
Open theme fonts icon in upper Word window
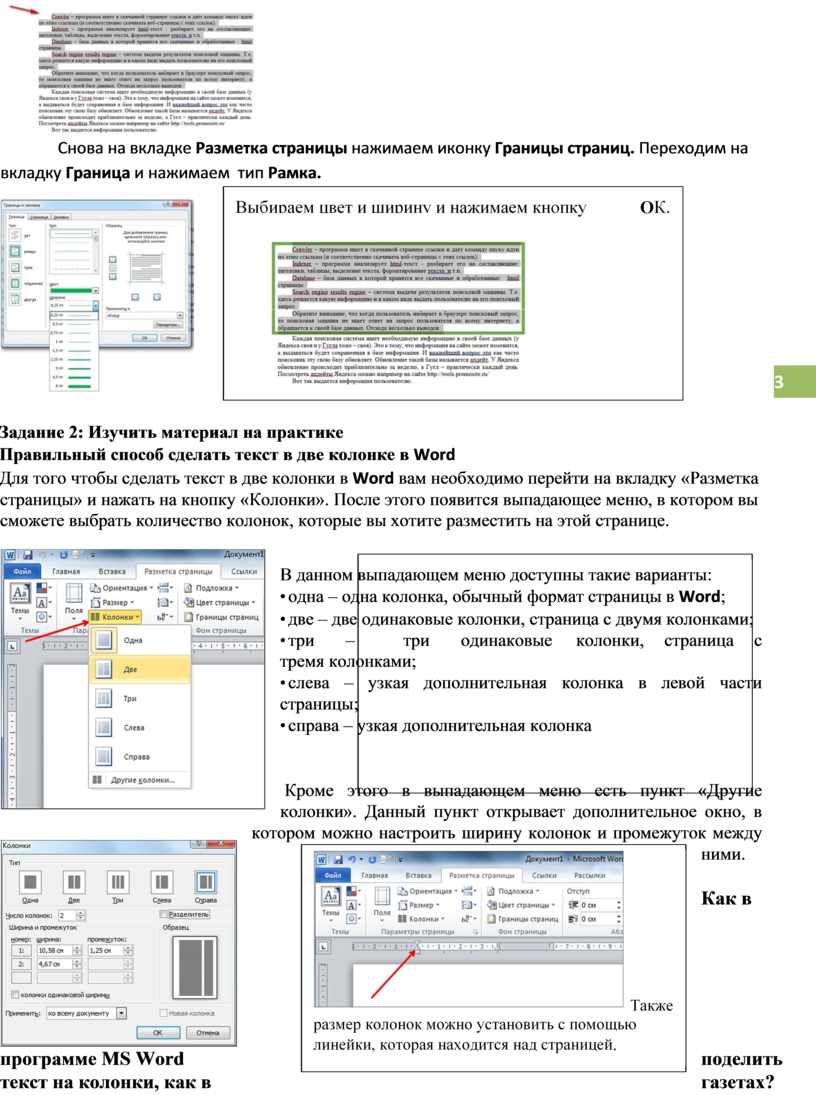pos(42,603)
